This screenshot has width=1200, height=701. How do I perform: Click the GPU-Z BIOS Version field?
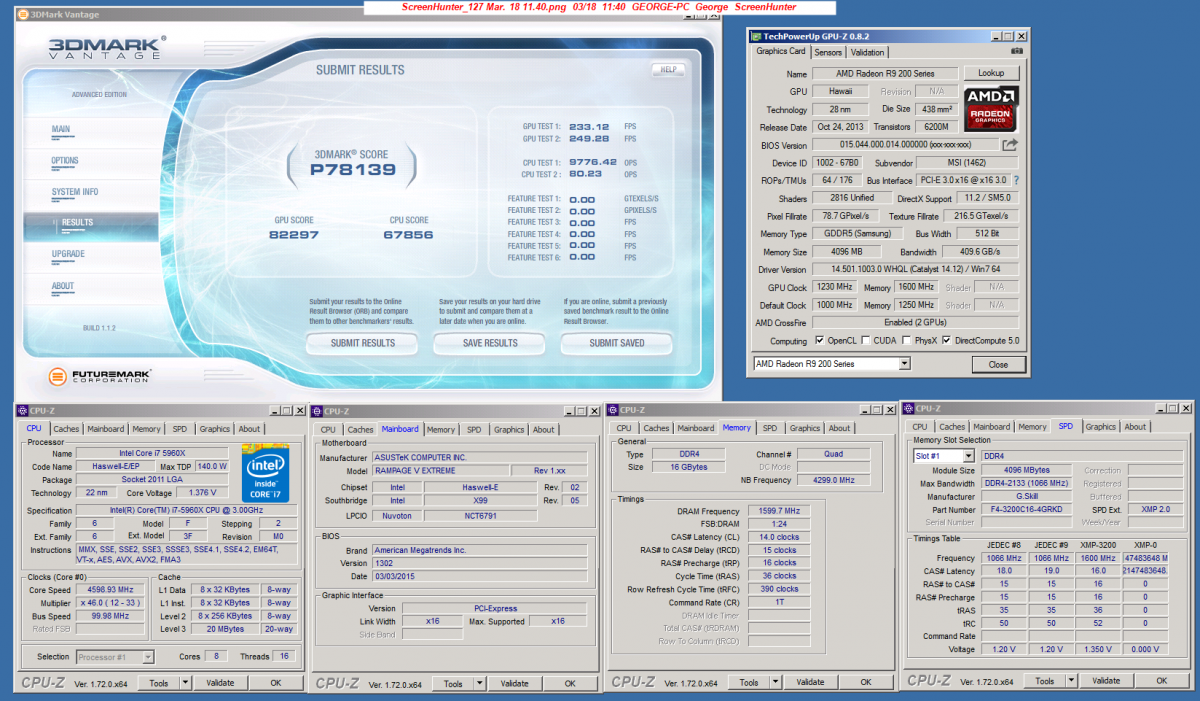tap(904, 145)
